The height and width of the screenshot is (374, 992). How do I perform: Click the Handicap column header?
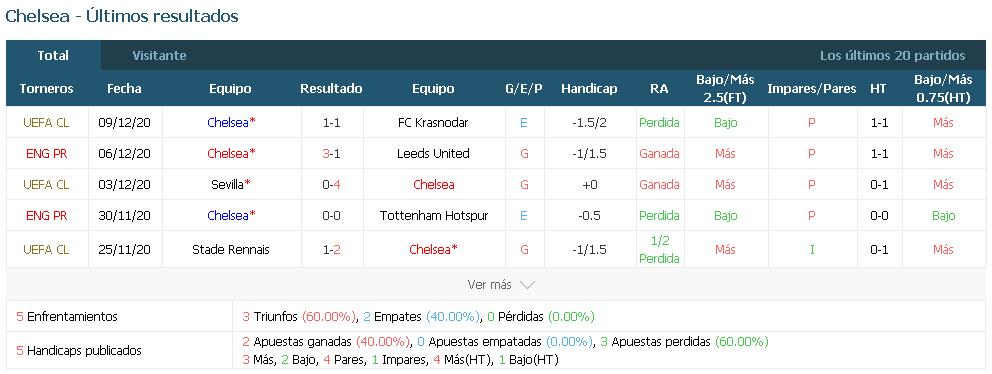pyautogui.click(x=589, y=89)
